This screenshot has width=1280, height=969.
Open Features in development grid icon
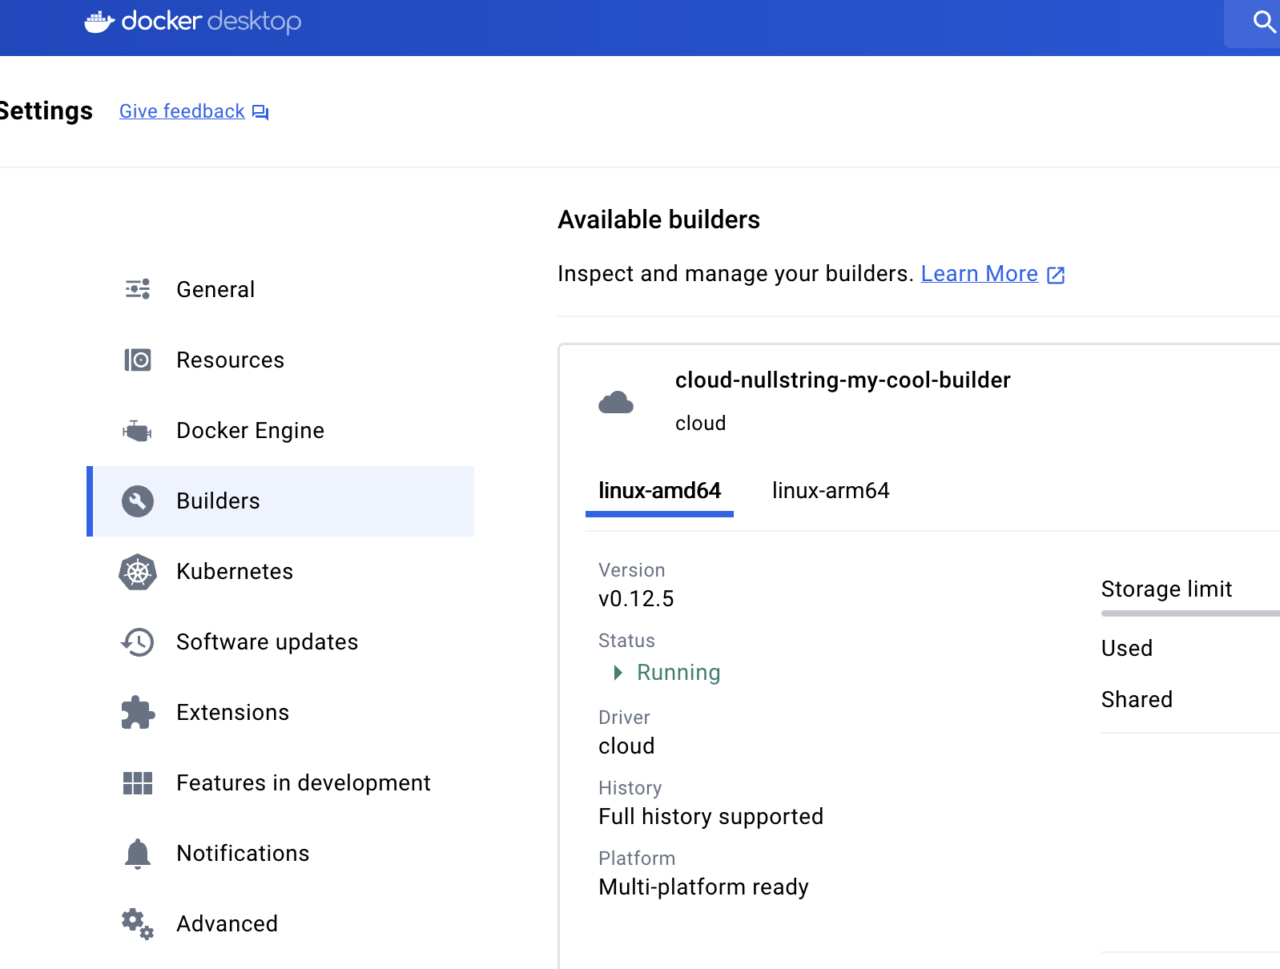137,782
